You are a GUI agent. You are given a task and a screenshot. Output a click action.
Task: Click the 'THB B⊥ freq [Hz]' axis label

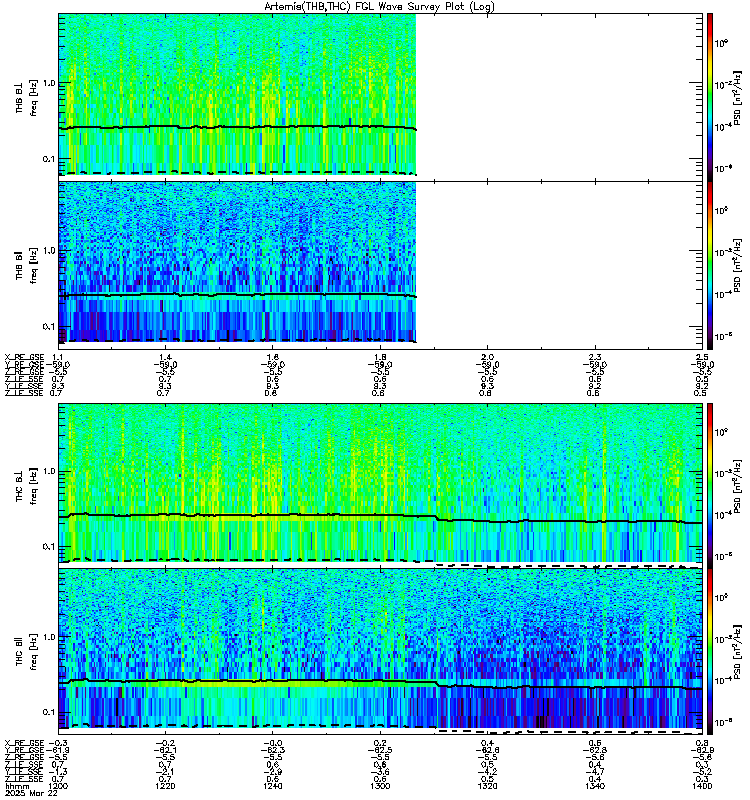pos(27,97)
